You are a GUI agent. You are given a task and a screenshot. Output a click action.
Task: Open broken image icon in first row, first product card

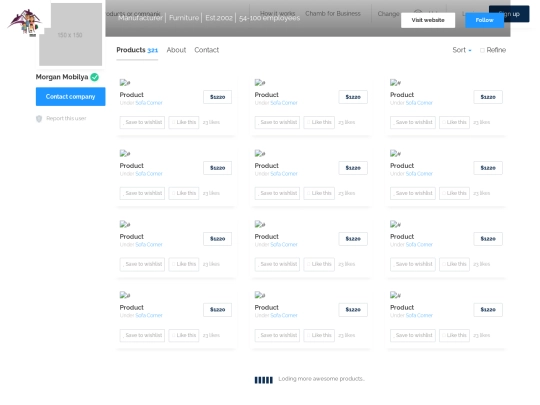(x=125, y=82)
